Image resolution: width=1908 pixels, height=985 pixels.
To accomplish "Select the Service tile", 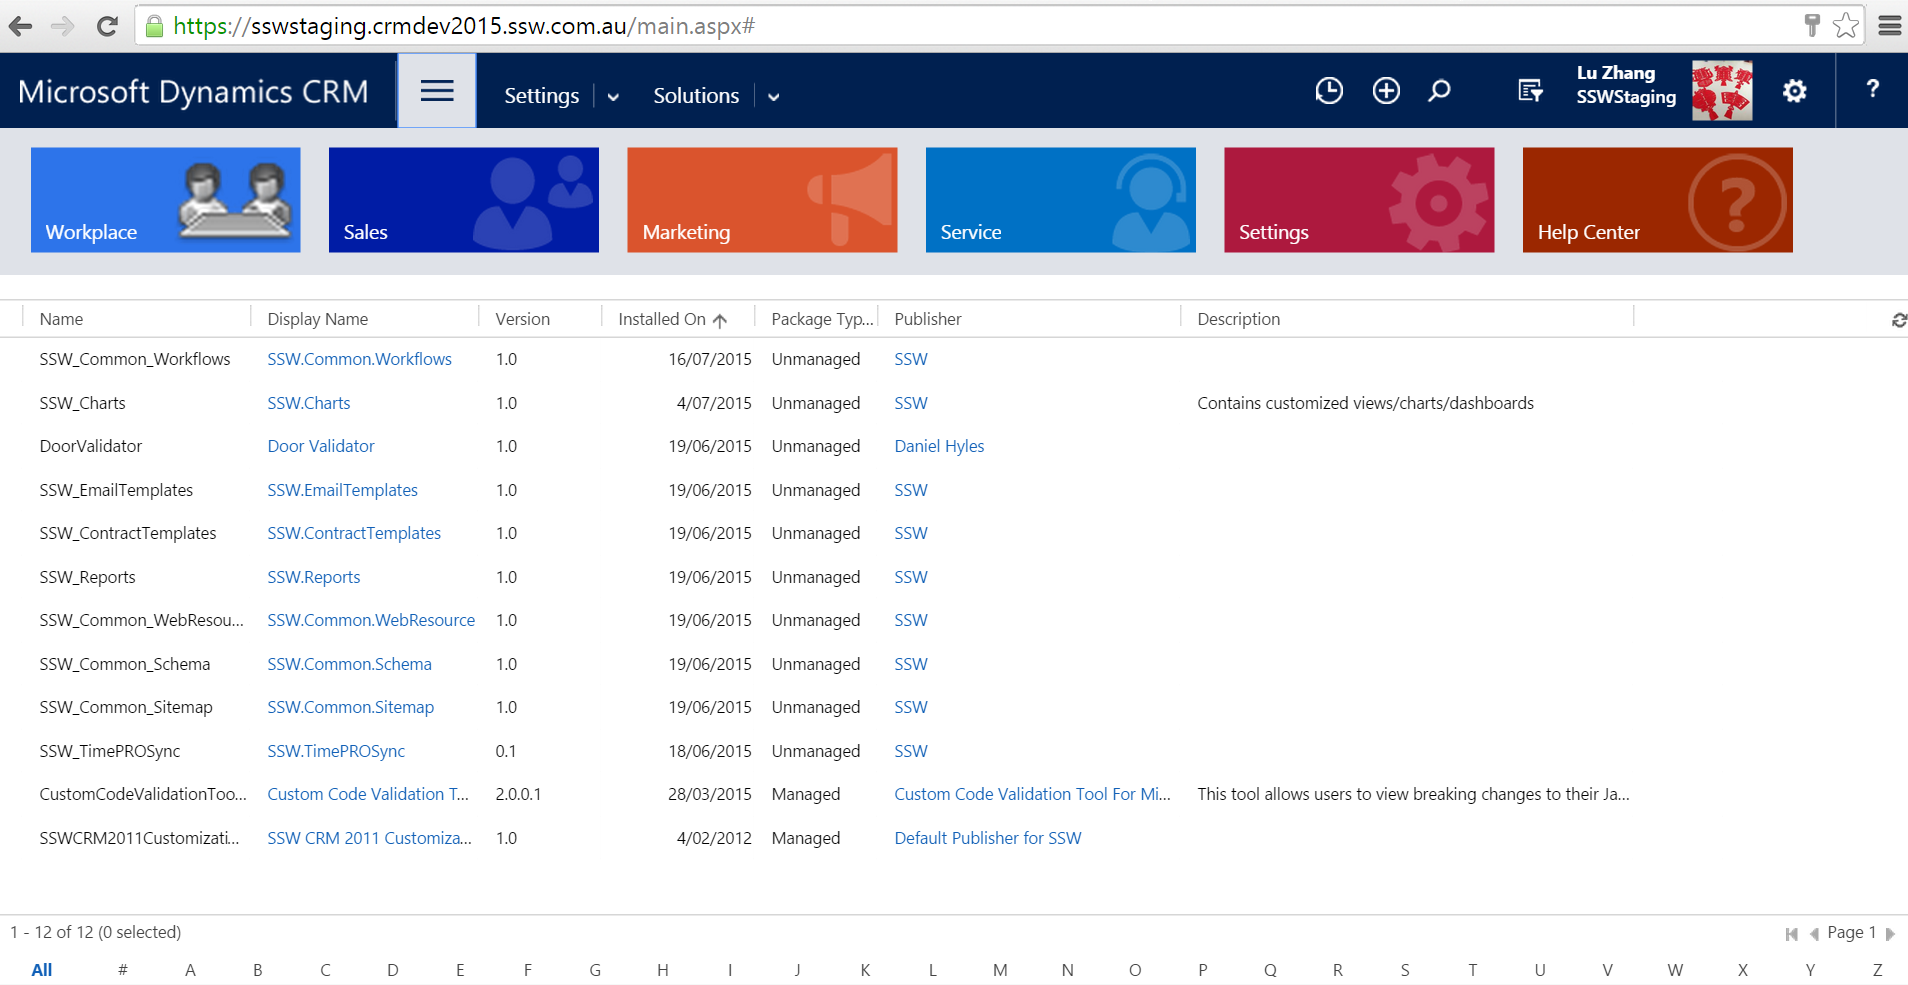I will click(1060, 200).
